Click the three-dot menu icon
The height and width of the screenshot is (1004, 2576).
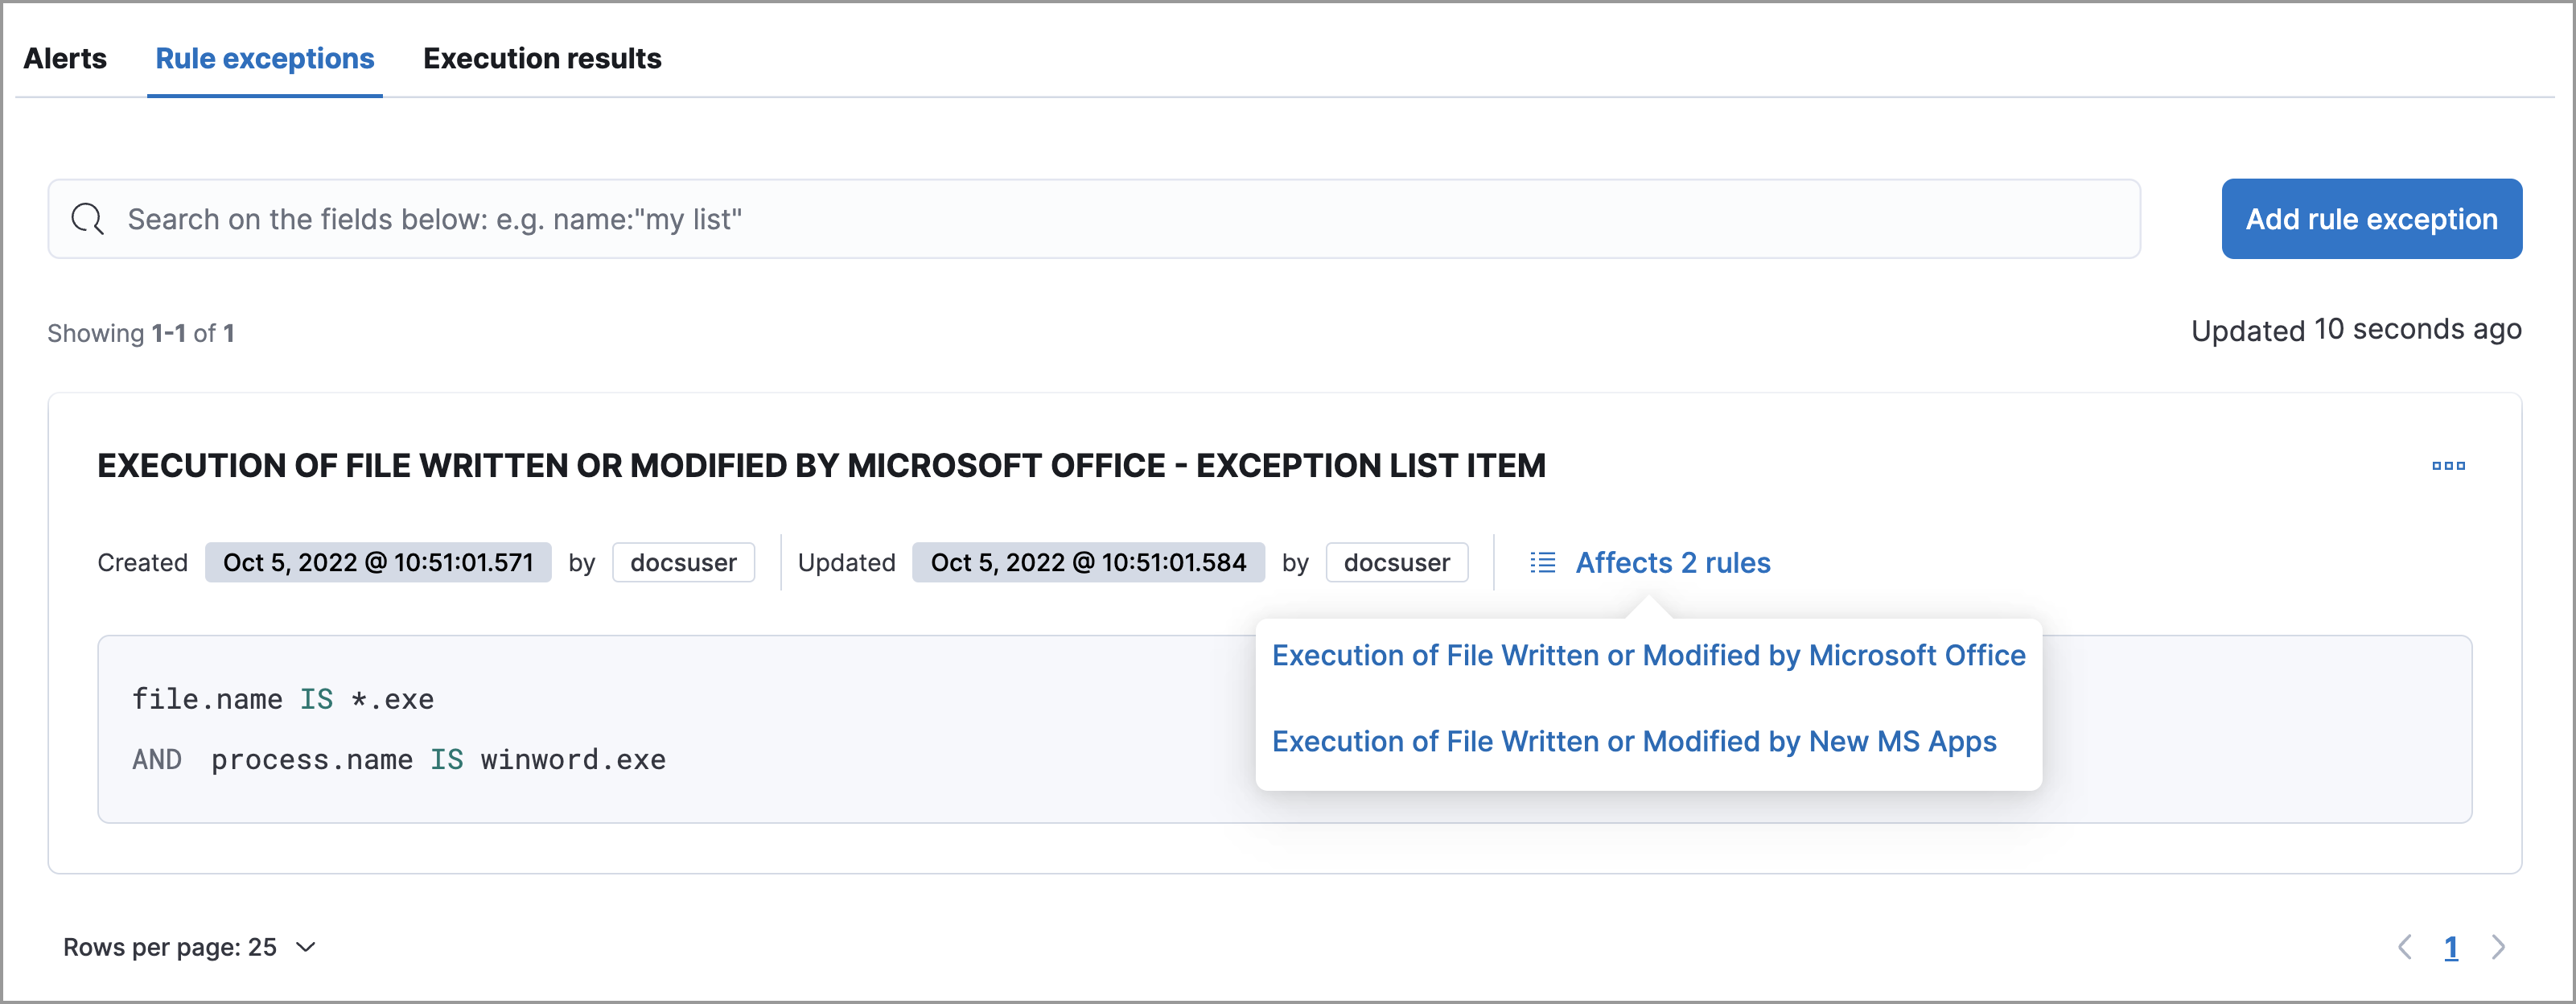(2450, 465)
